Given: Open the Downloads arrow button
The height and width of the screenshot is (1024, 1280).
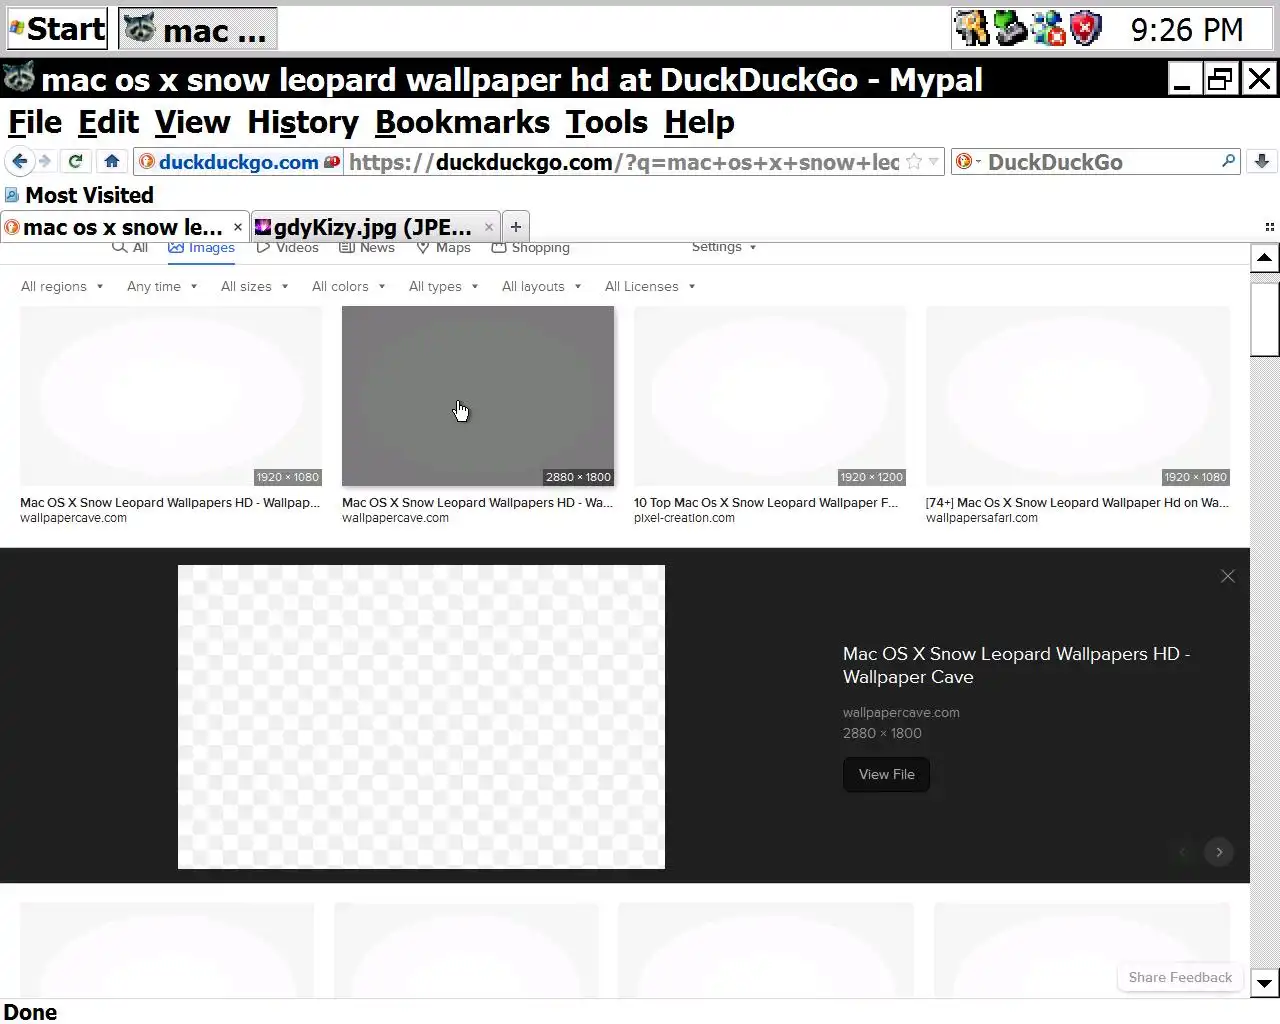Looking at the screenshot, I should click(1262, 161).
